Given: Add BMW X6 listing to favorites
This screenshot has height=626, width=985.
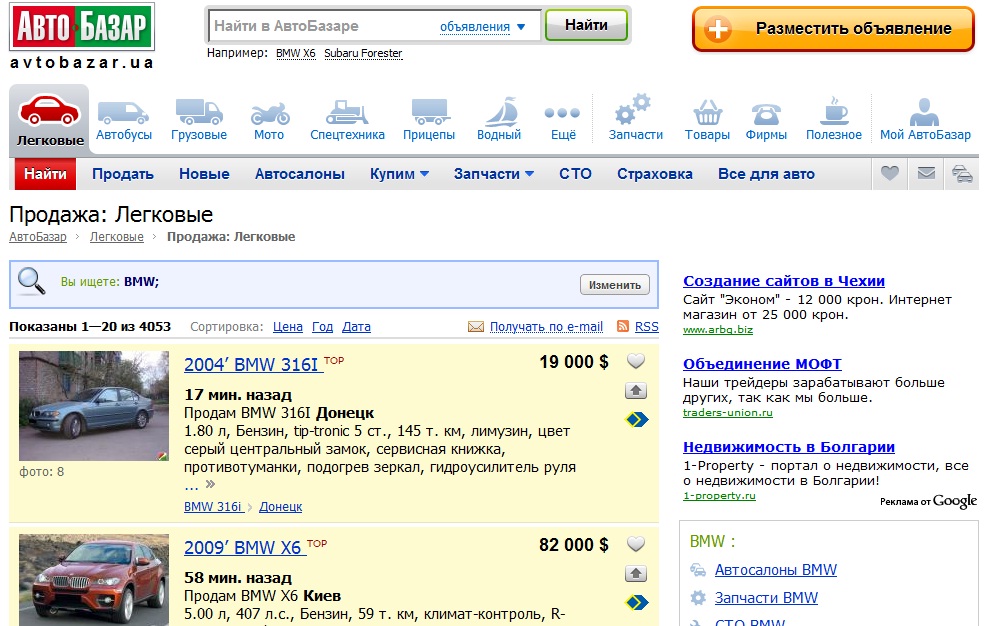Looking at the screenshot, I should (x=636, y=544).
